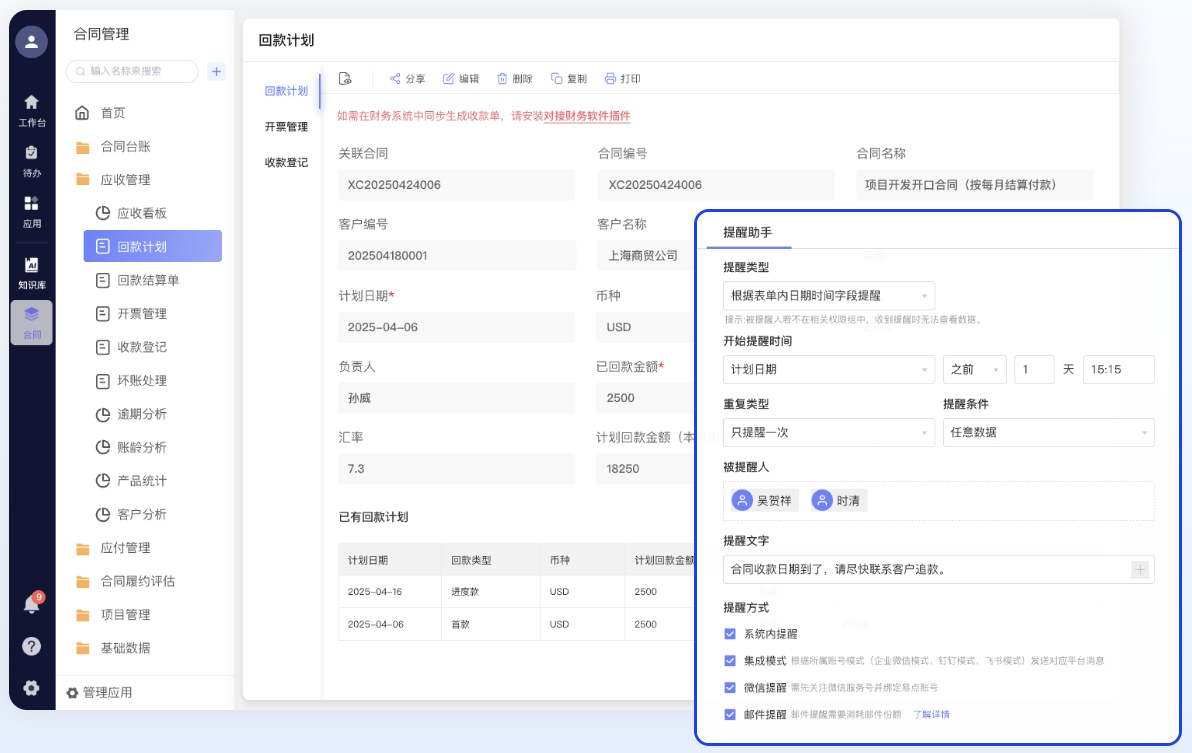The height and width of the screenshot is (753, 1192).
Task: Open the help question mark icon
Action: (31, 646)
